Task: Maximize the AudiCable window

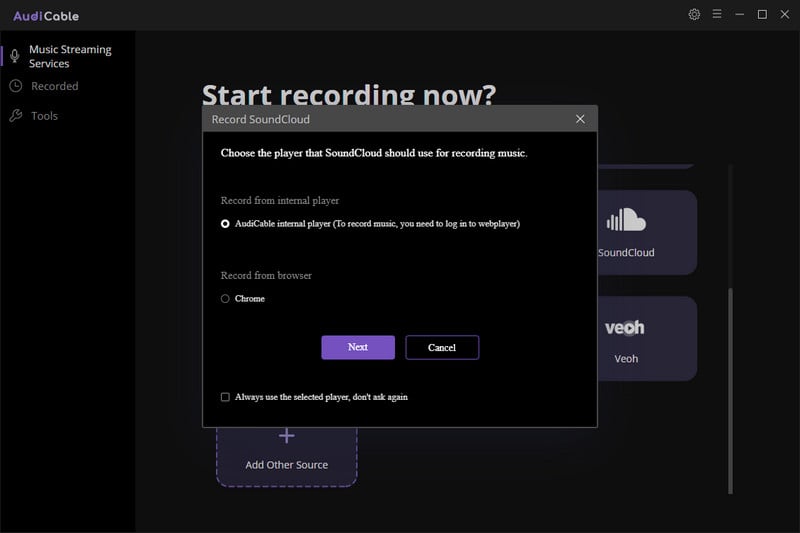Action: pos(762,14)
